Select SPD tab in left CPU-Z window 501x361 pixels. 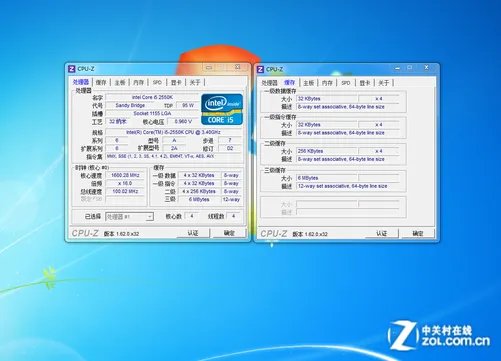click(157, 82)
